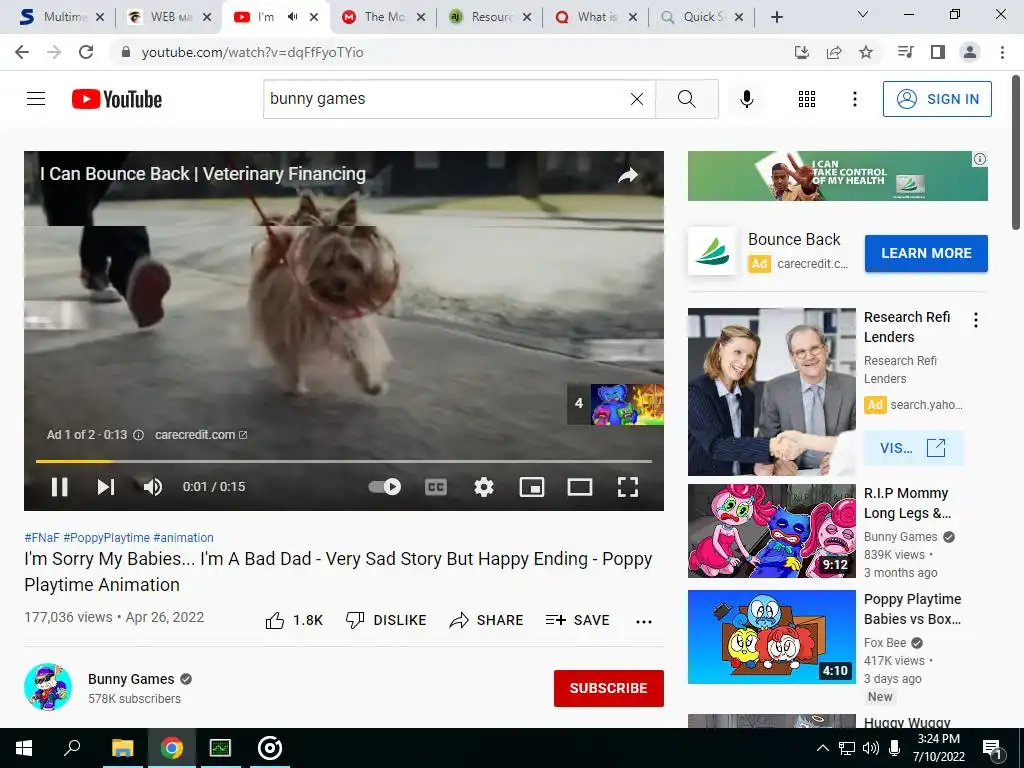Viewport: 1024px width, 768px height.
Task: Skip to next video button
Action: [x=106, y=487]
